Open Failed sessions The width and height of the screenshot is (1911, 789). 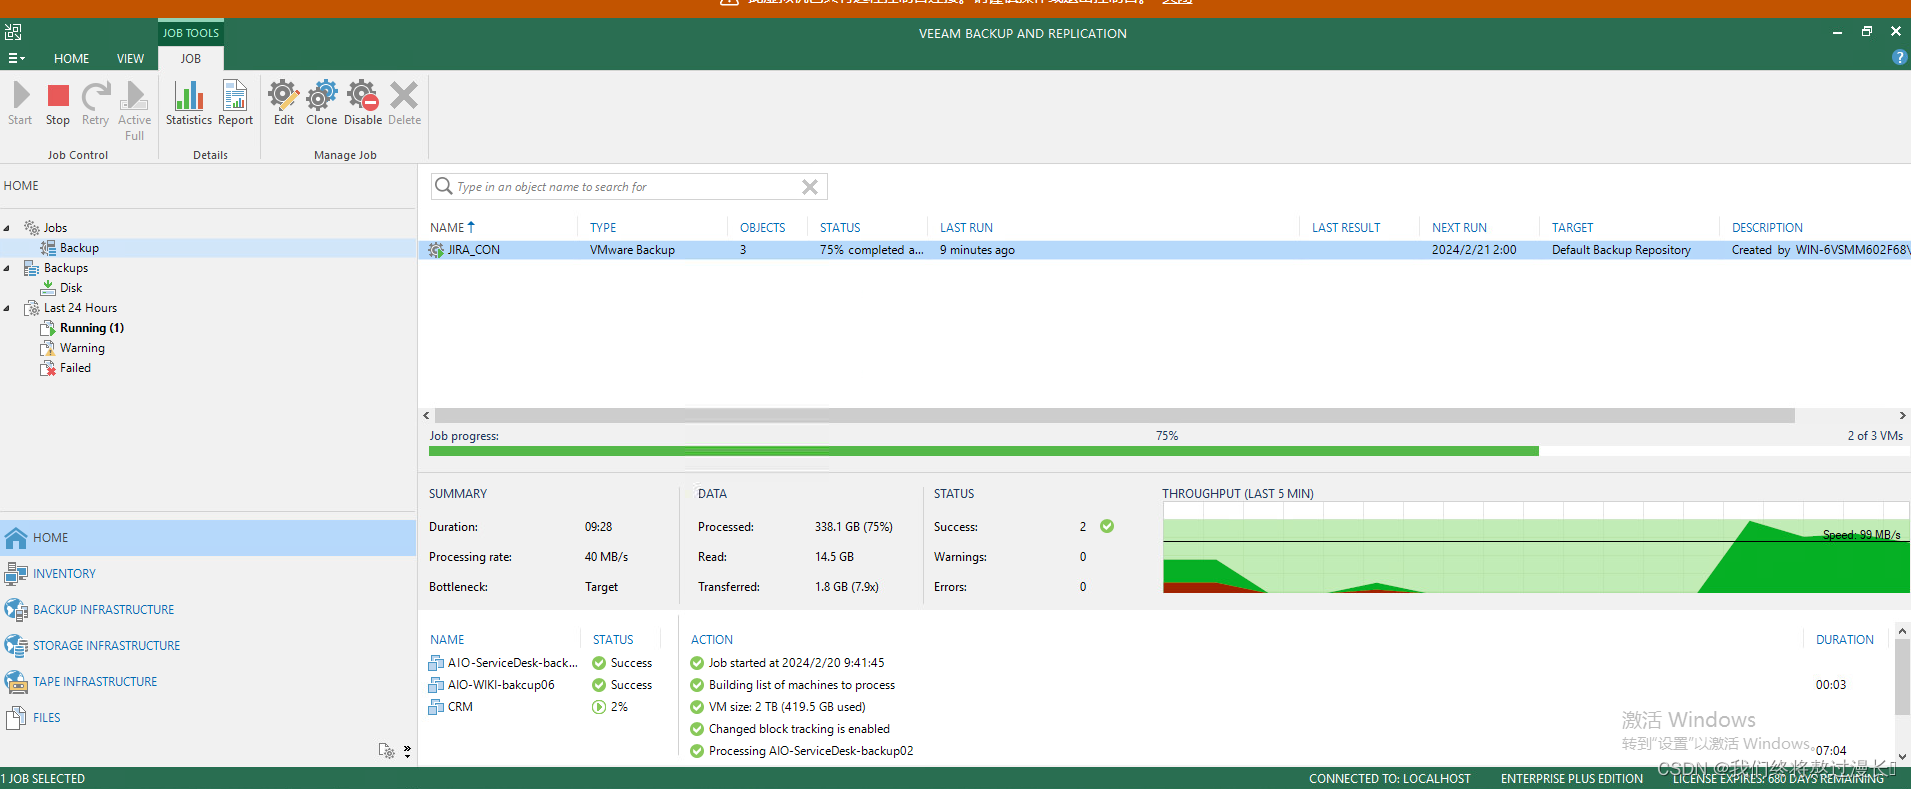pyautogui.click(x=75, y=368)
